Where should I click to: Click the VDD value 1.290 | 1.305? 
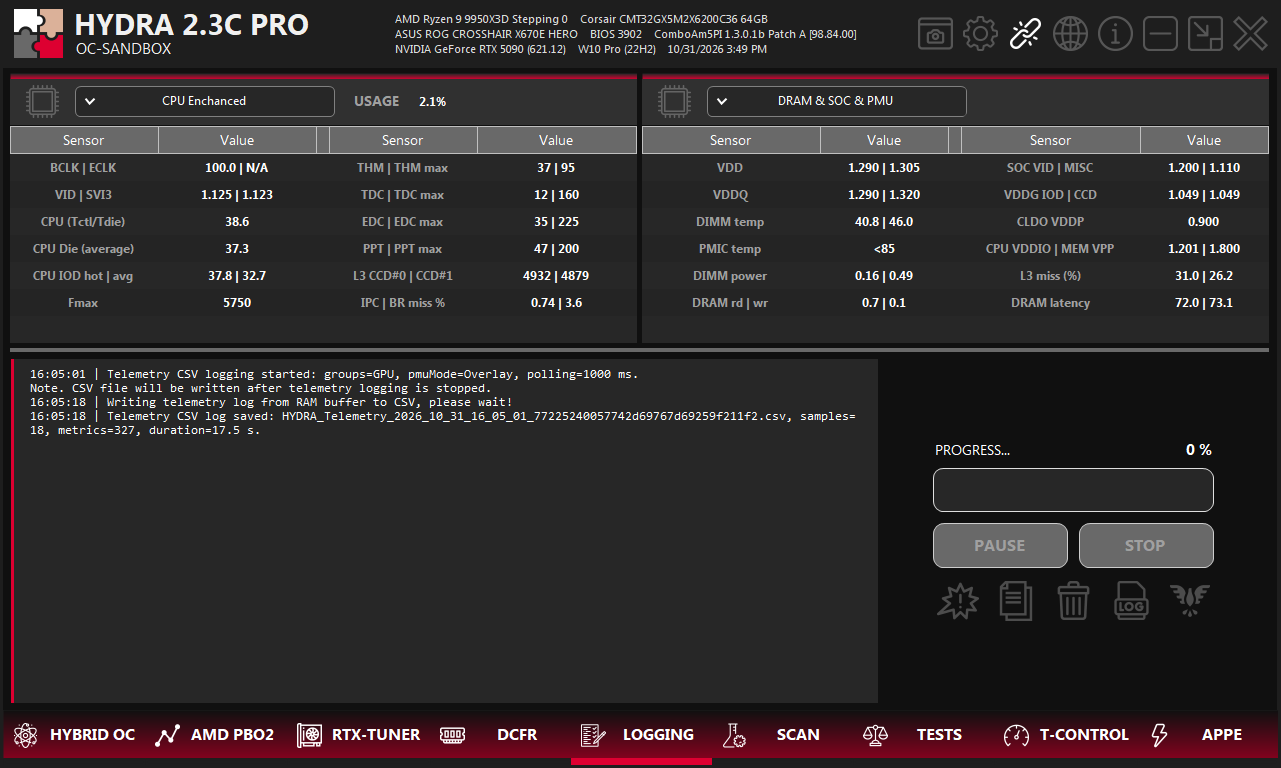tap(884, 168)
